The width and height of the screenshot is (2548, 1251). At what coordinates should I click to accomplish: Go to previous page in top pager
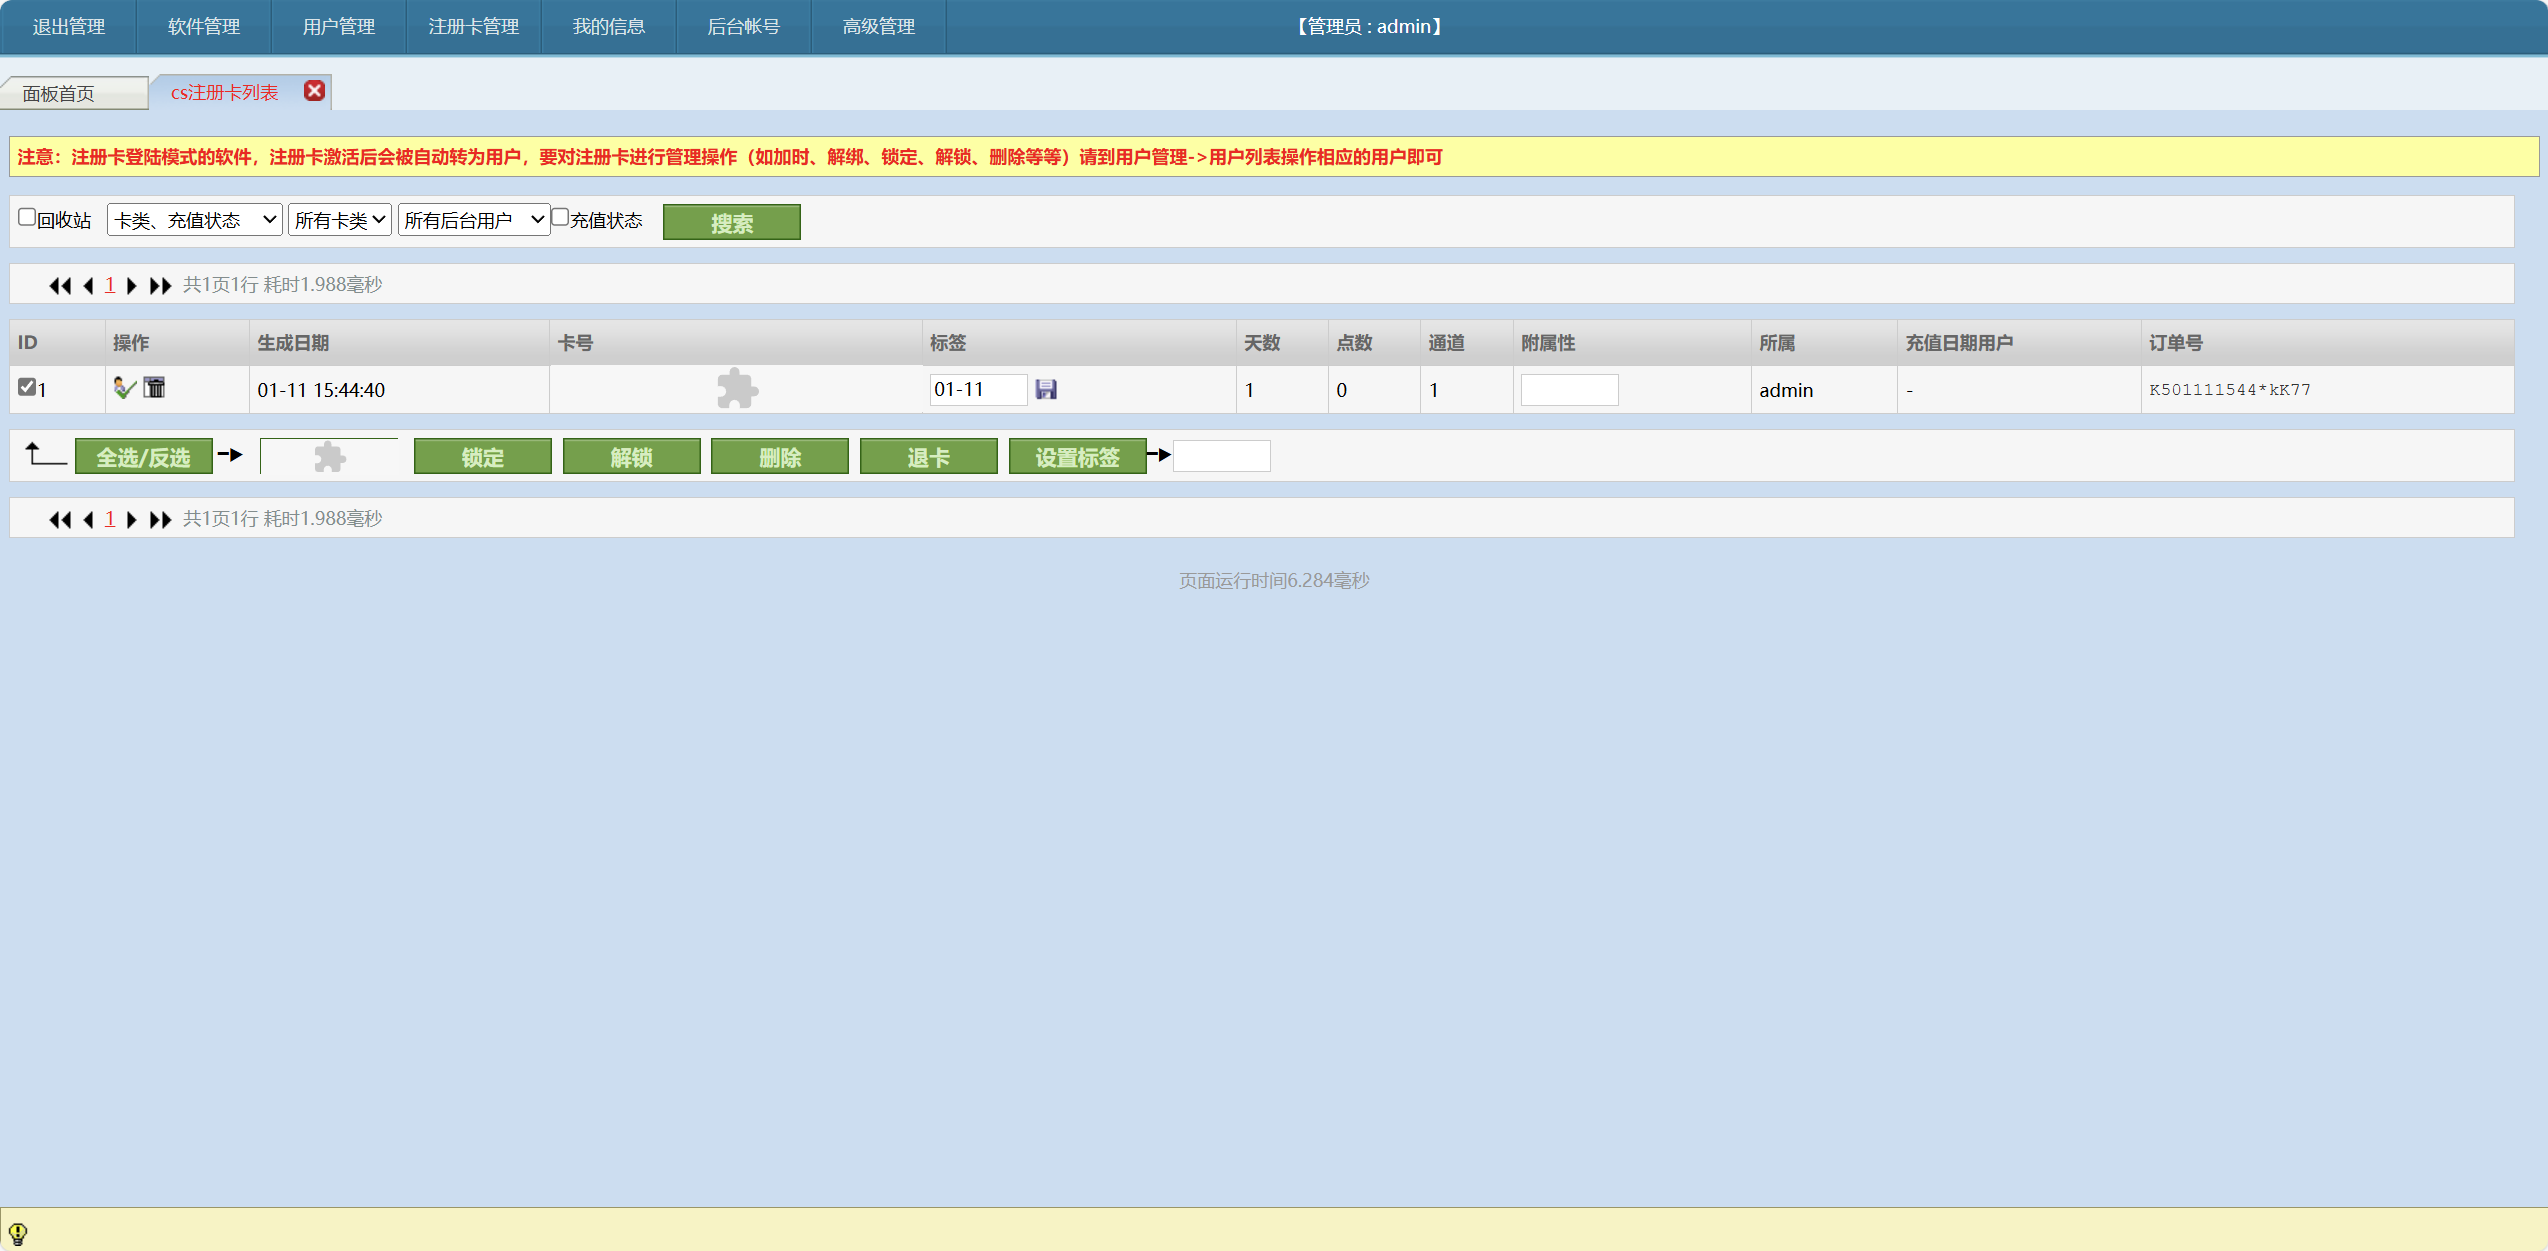point(89,286)
